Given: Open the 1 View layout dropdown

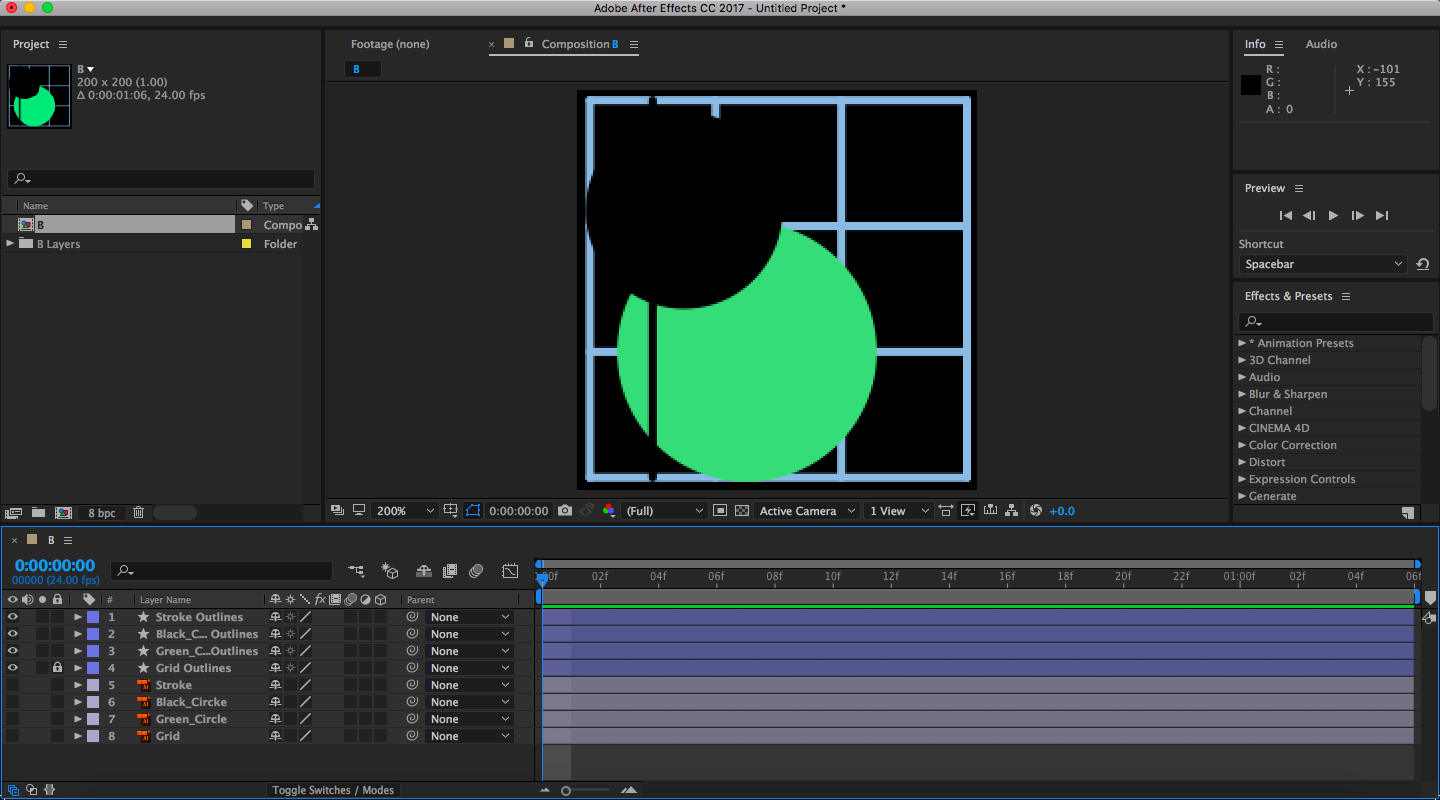Looking at the screenshot, I should tap(898, 511).
